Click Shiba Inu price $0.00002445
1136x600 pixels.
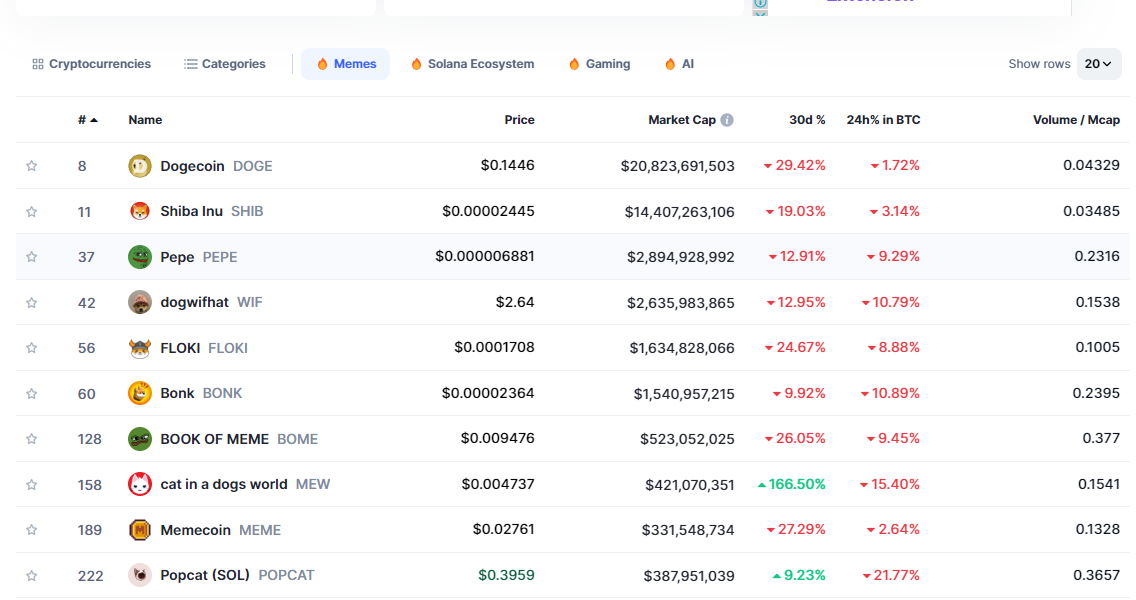488,211
